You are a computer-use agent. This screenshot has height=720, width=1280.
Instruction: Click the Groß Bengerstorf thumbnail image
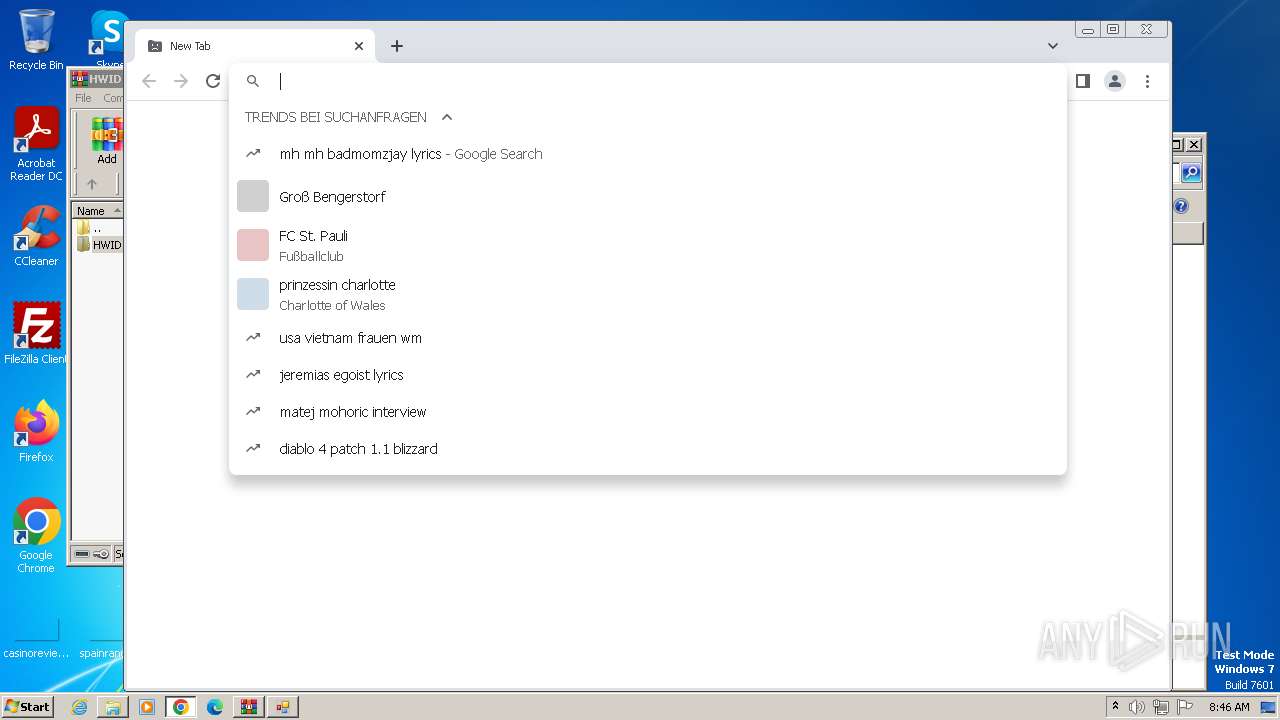click(253, 196)
